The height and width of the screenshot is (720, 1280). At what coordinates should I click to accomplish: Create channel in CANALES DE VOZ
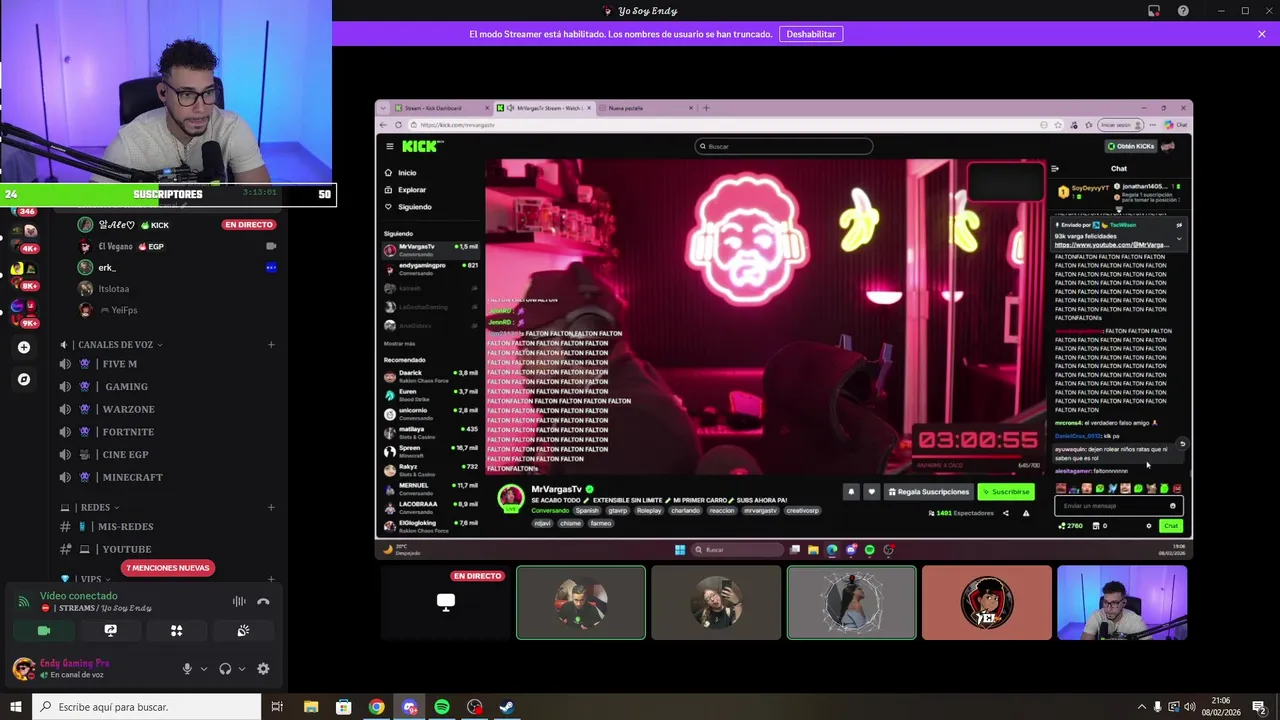[271, 345]
